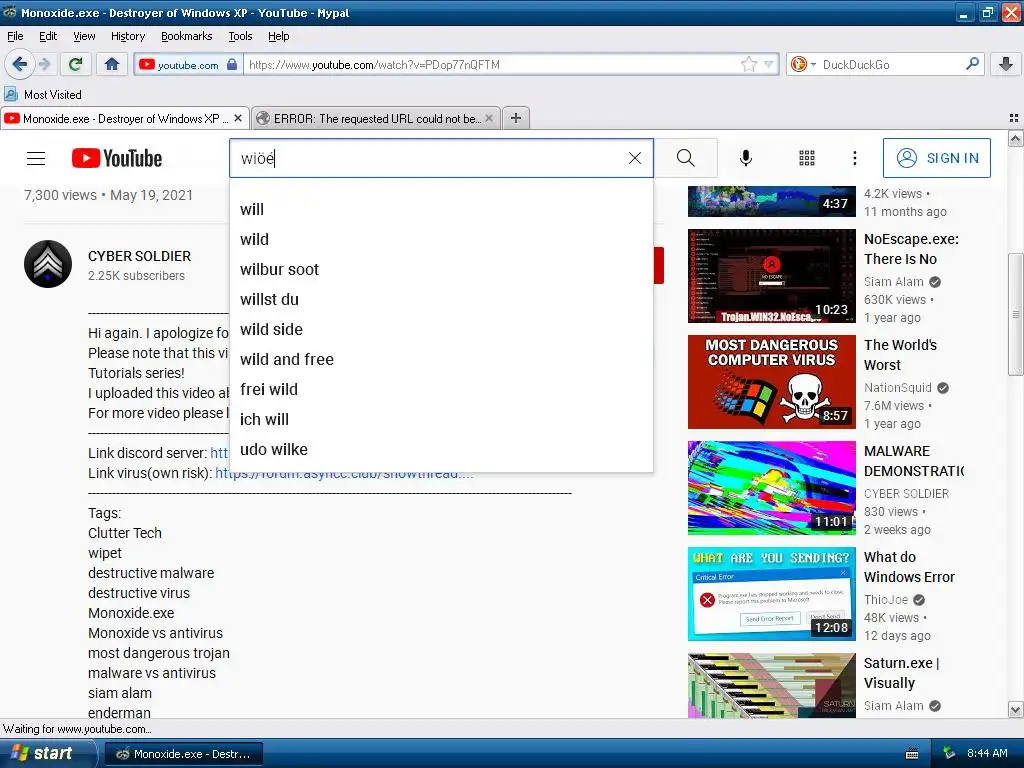Open 'What do Windows Error' video title
The width and height of the screenshot is (1024, 768).
(909, 567)
